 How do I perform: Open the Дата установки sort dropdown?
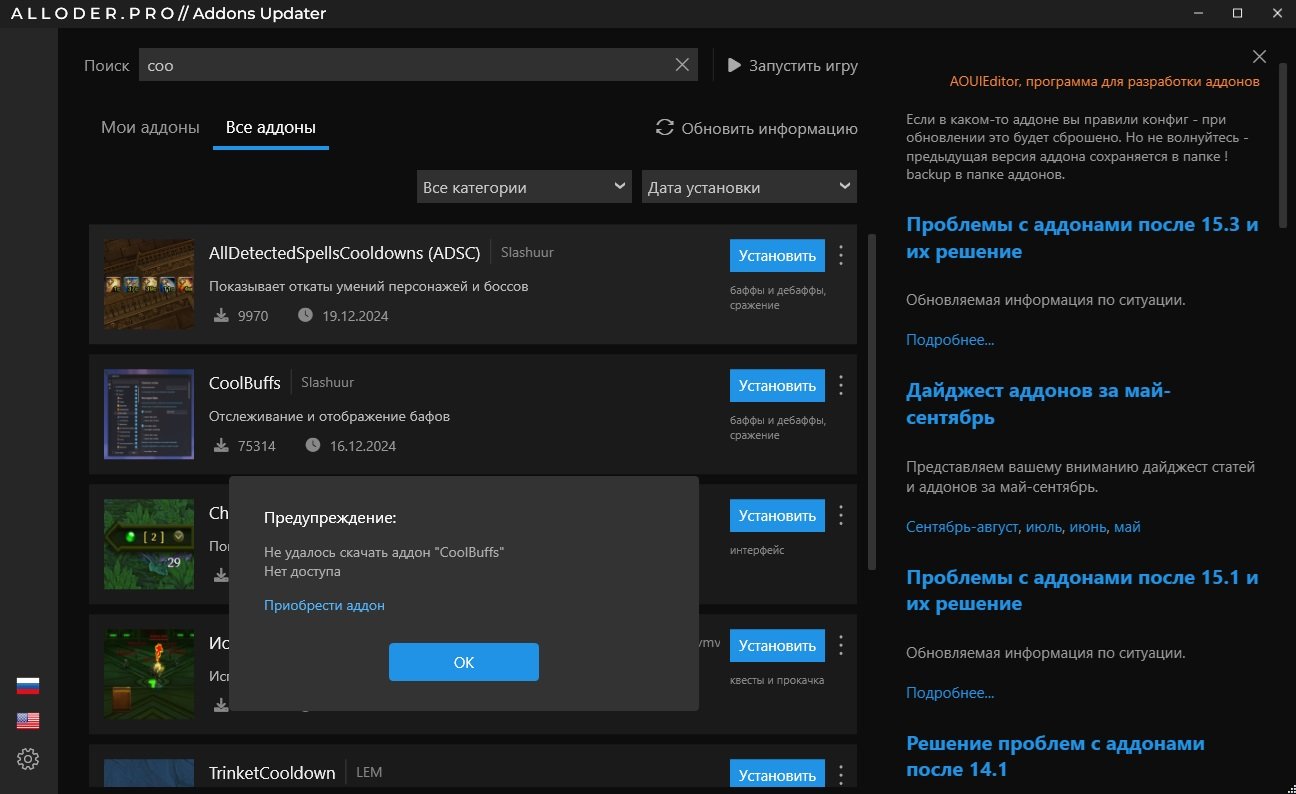click(x=749, y=187)
